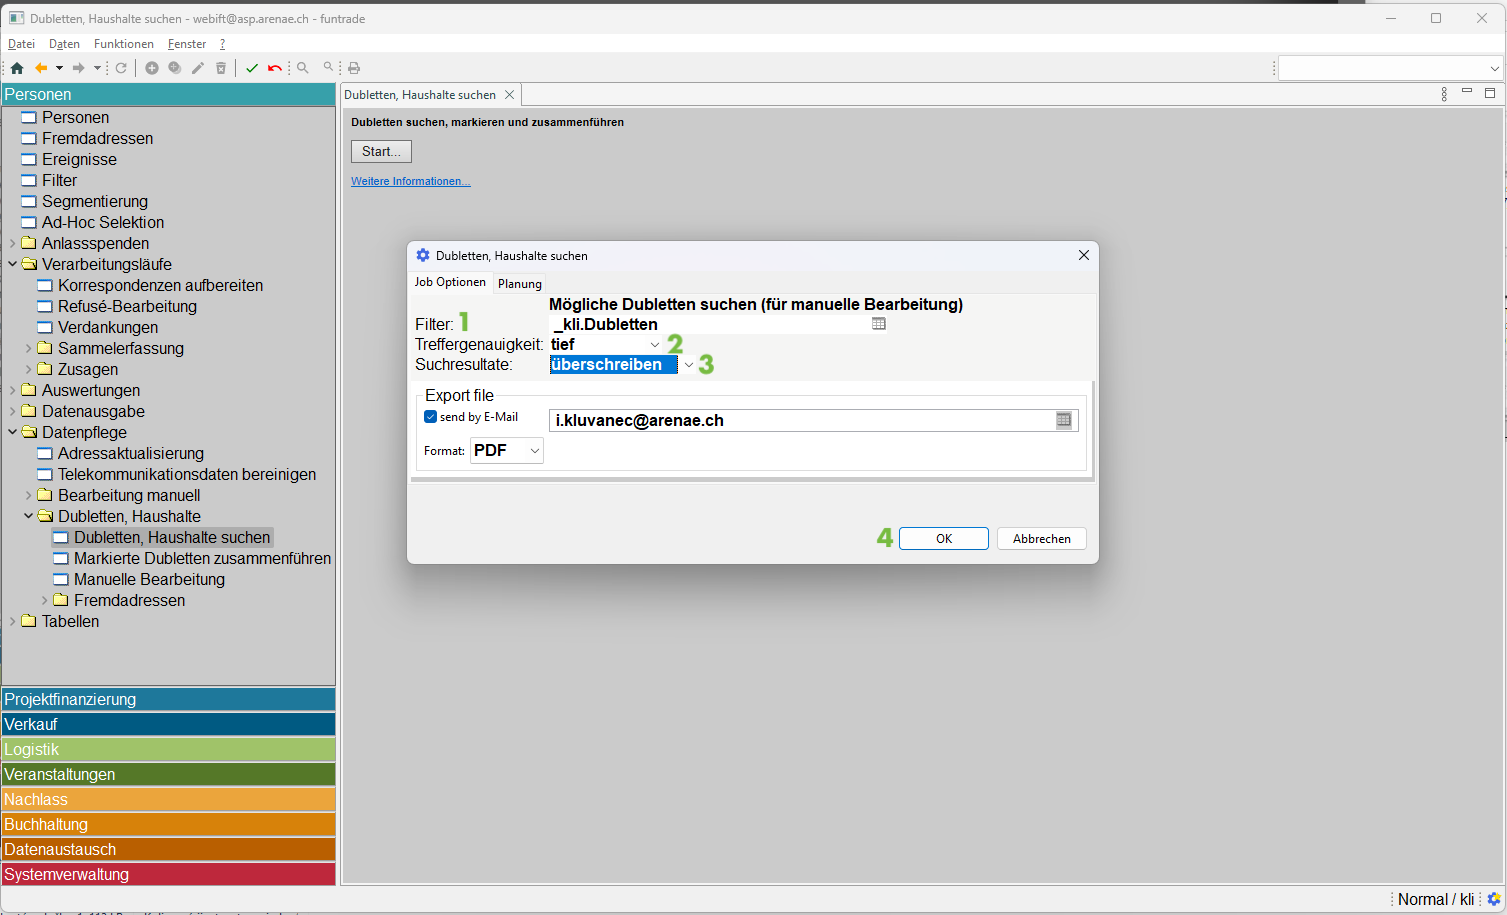Open the address picker icon in the e-mail field
This screenshot has height=915, width=1507.
click(x=1064, y=421)
